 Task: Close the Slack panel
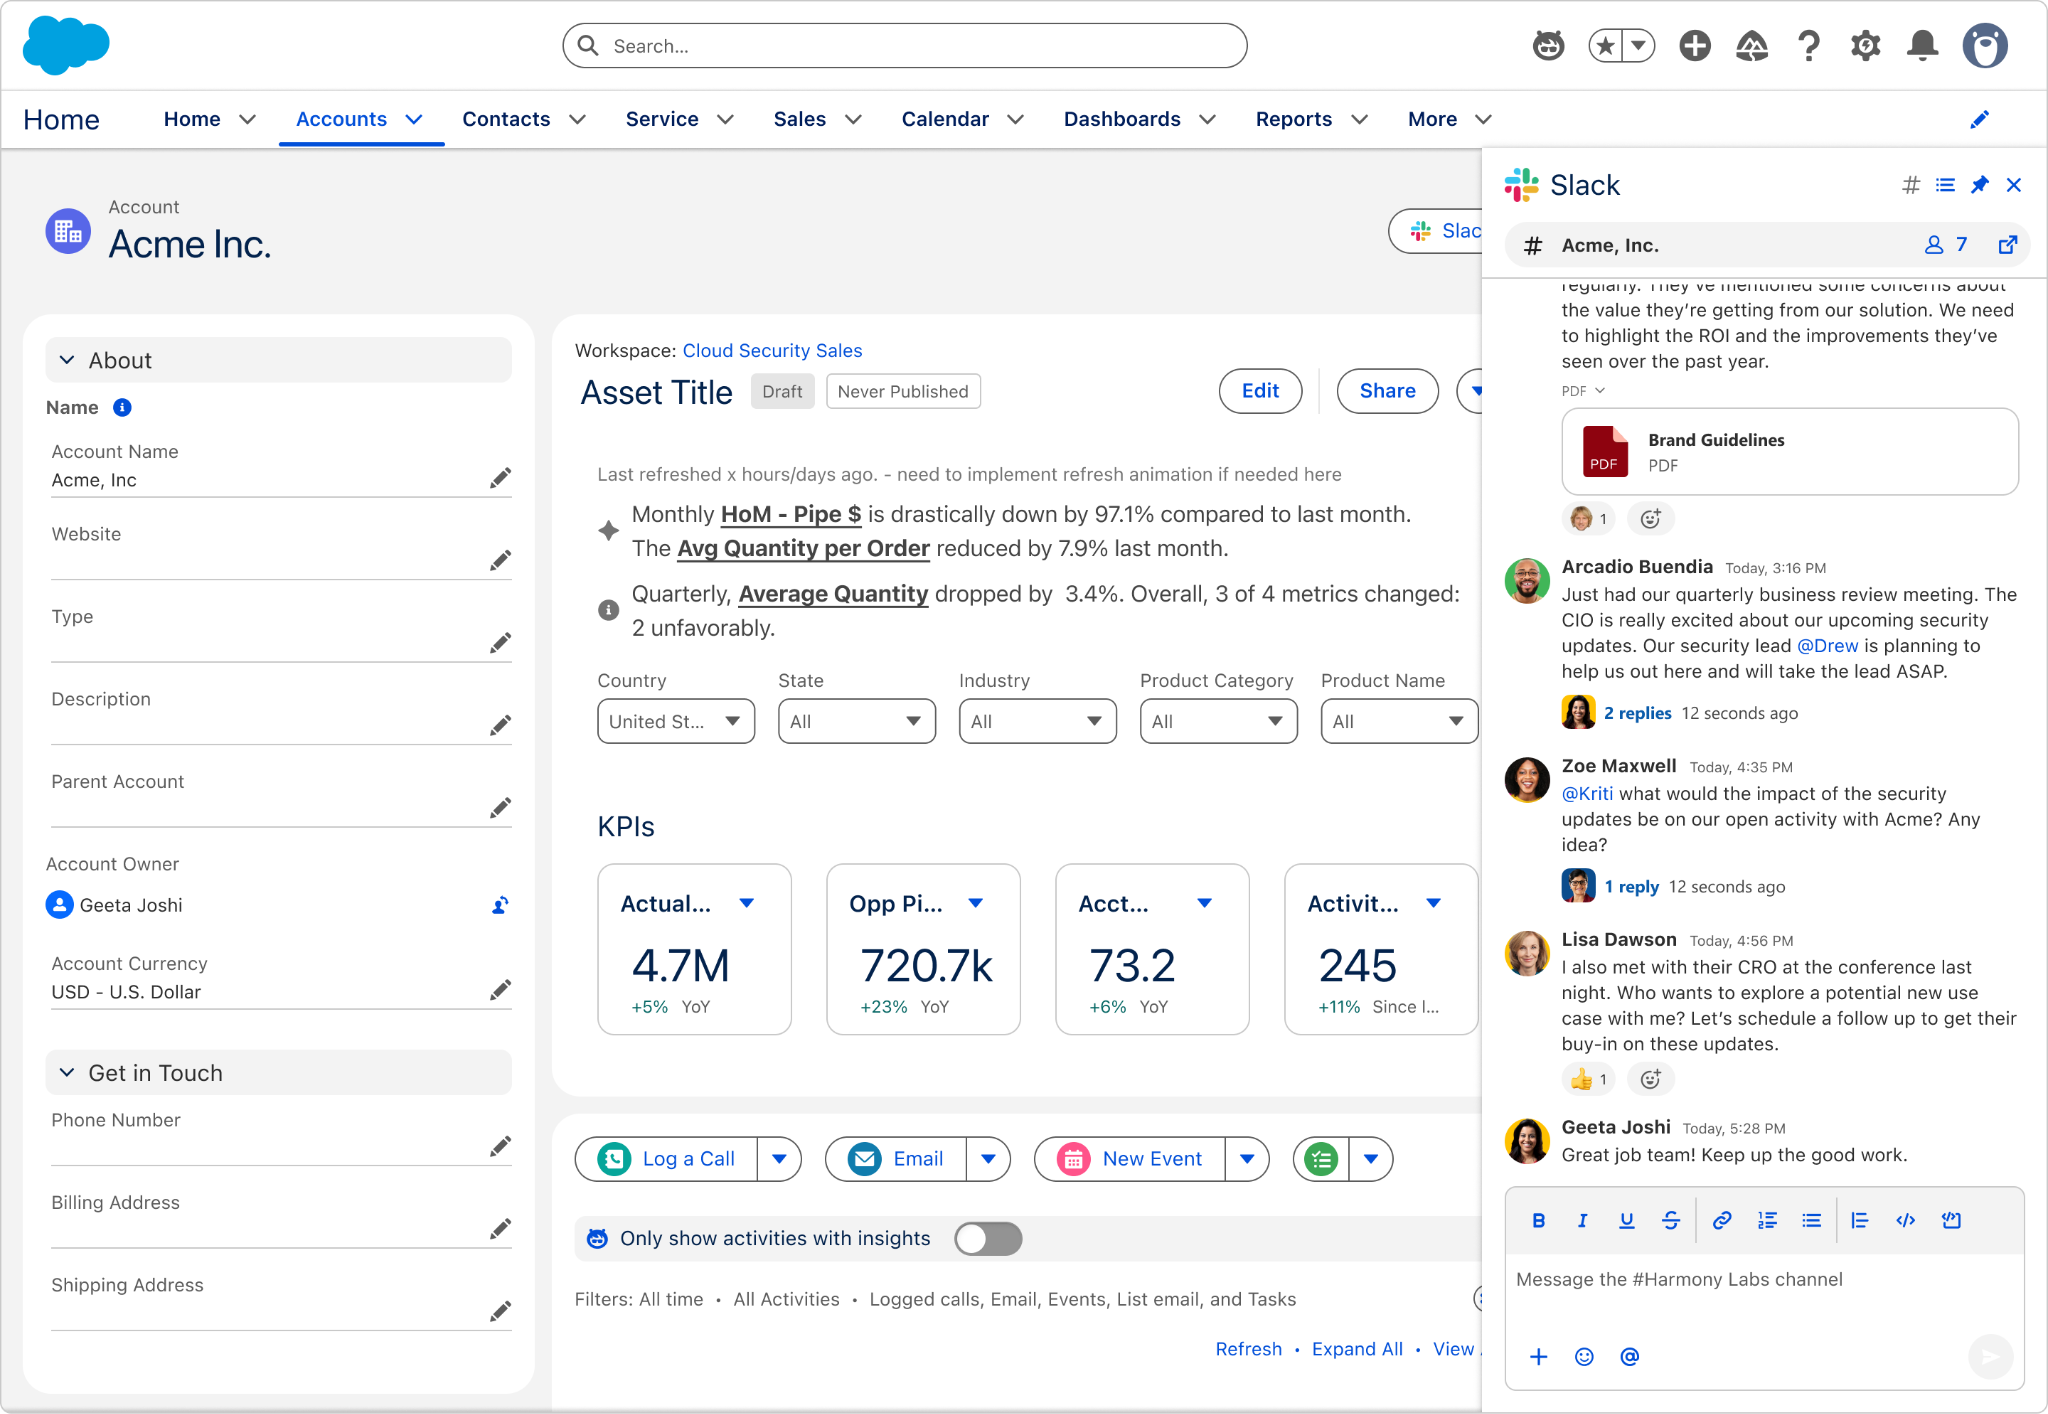tap(2014, 185)
